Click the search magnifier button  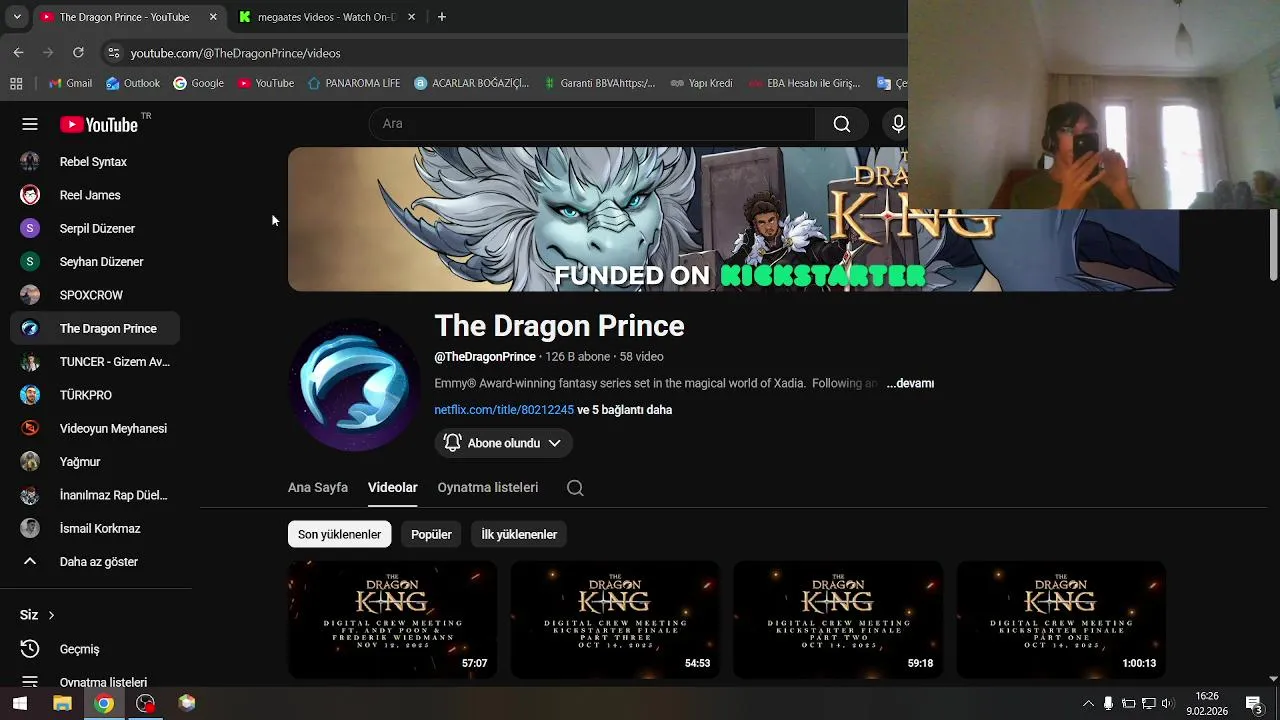point(842,124)
